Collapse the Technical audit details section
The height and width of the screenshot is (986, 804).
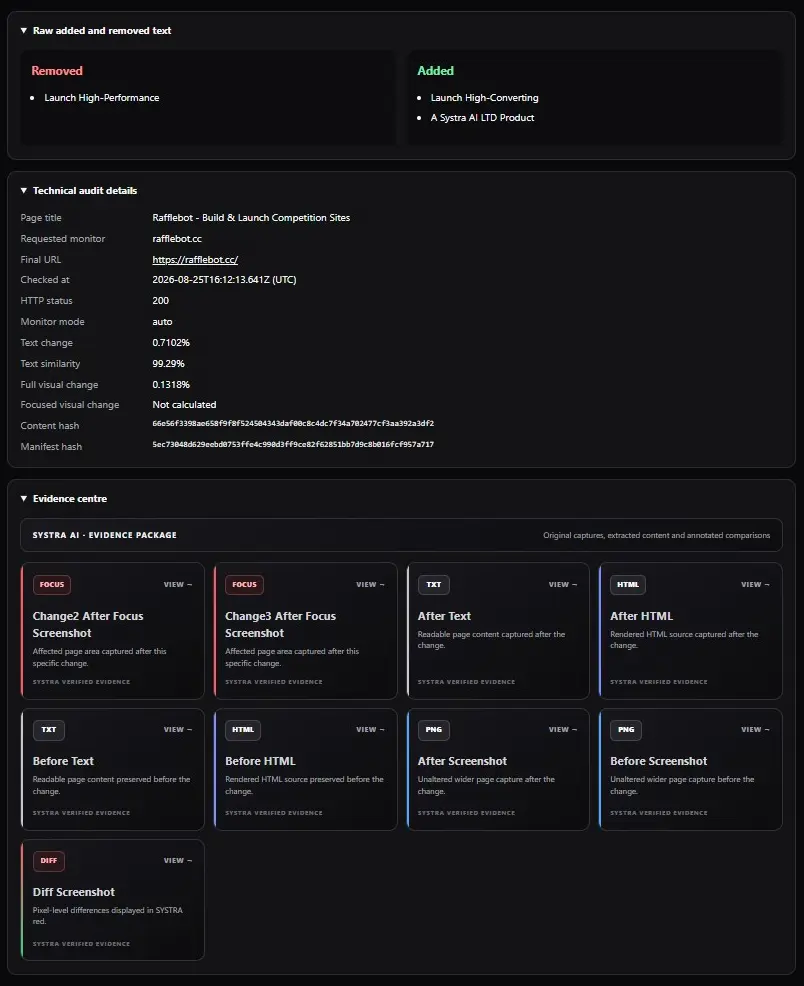(x=79, y=191)
